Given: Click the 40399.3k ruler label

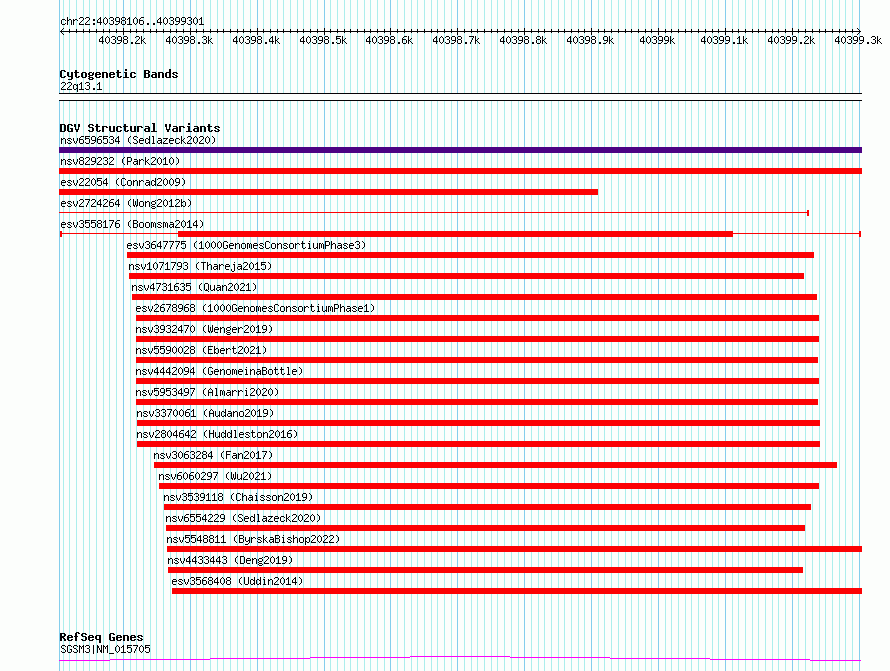Looking at the screenshot, I should click(858, 40).
